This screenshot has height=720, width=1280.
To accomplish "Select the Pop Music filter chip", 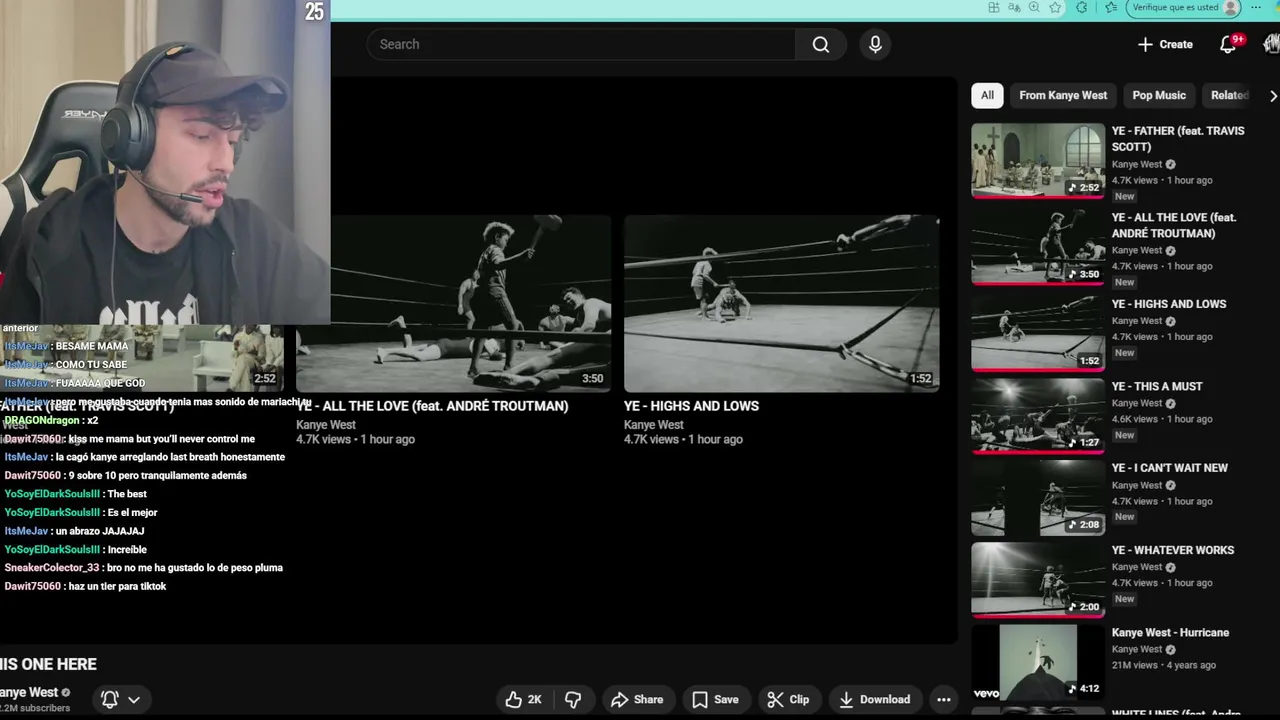I will 1159,95.
